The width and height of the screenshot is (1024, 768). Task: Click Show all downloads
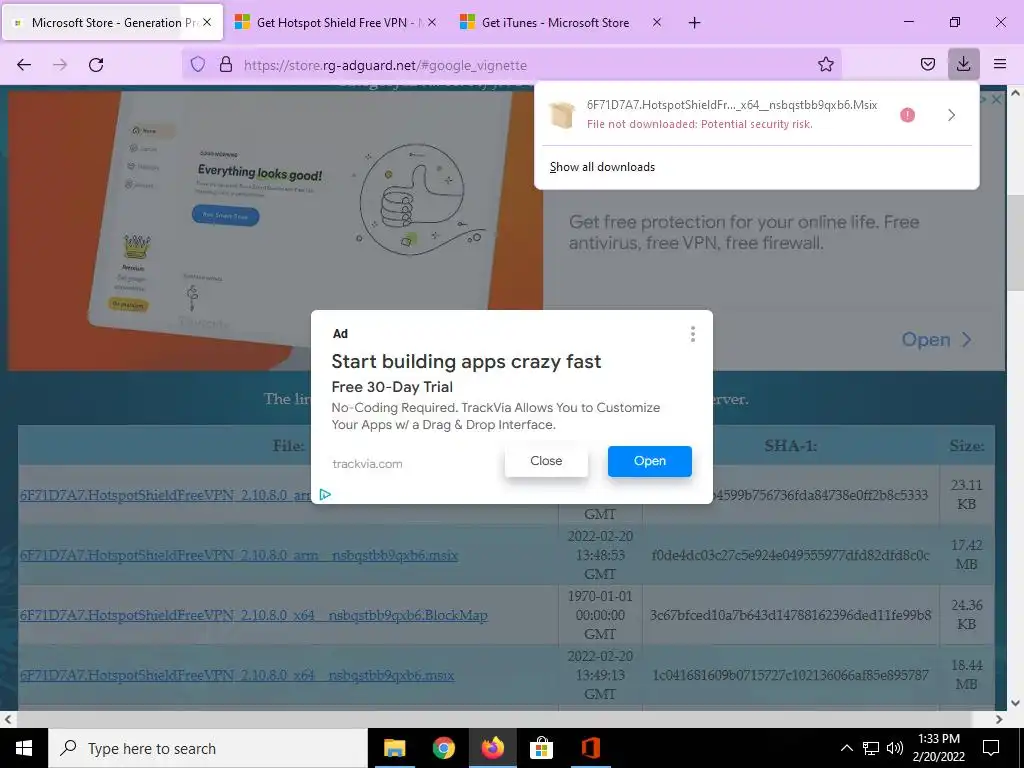[602, 167]
